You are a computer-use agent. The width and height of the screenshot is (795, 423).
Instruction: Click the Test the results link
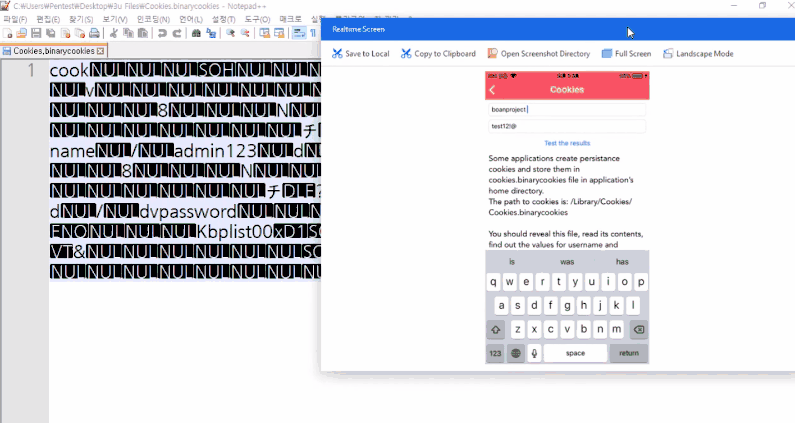coord(567,143)
